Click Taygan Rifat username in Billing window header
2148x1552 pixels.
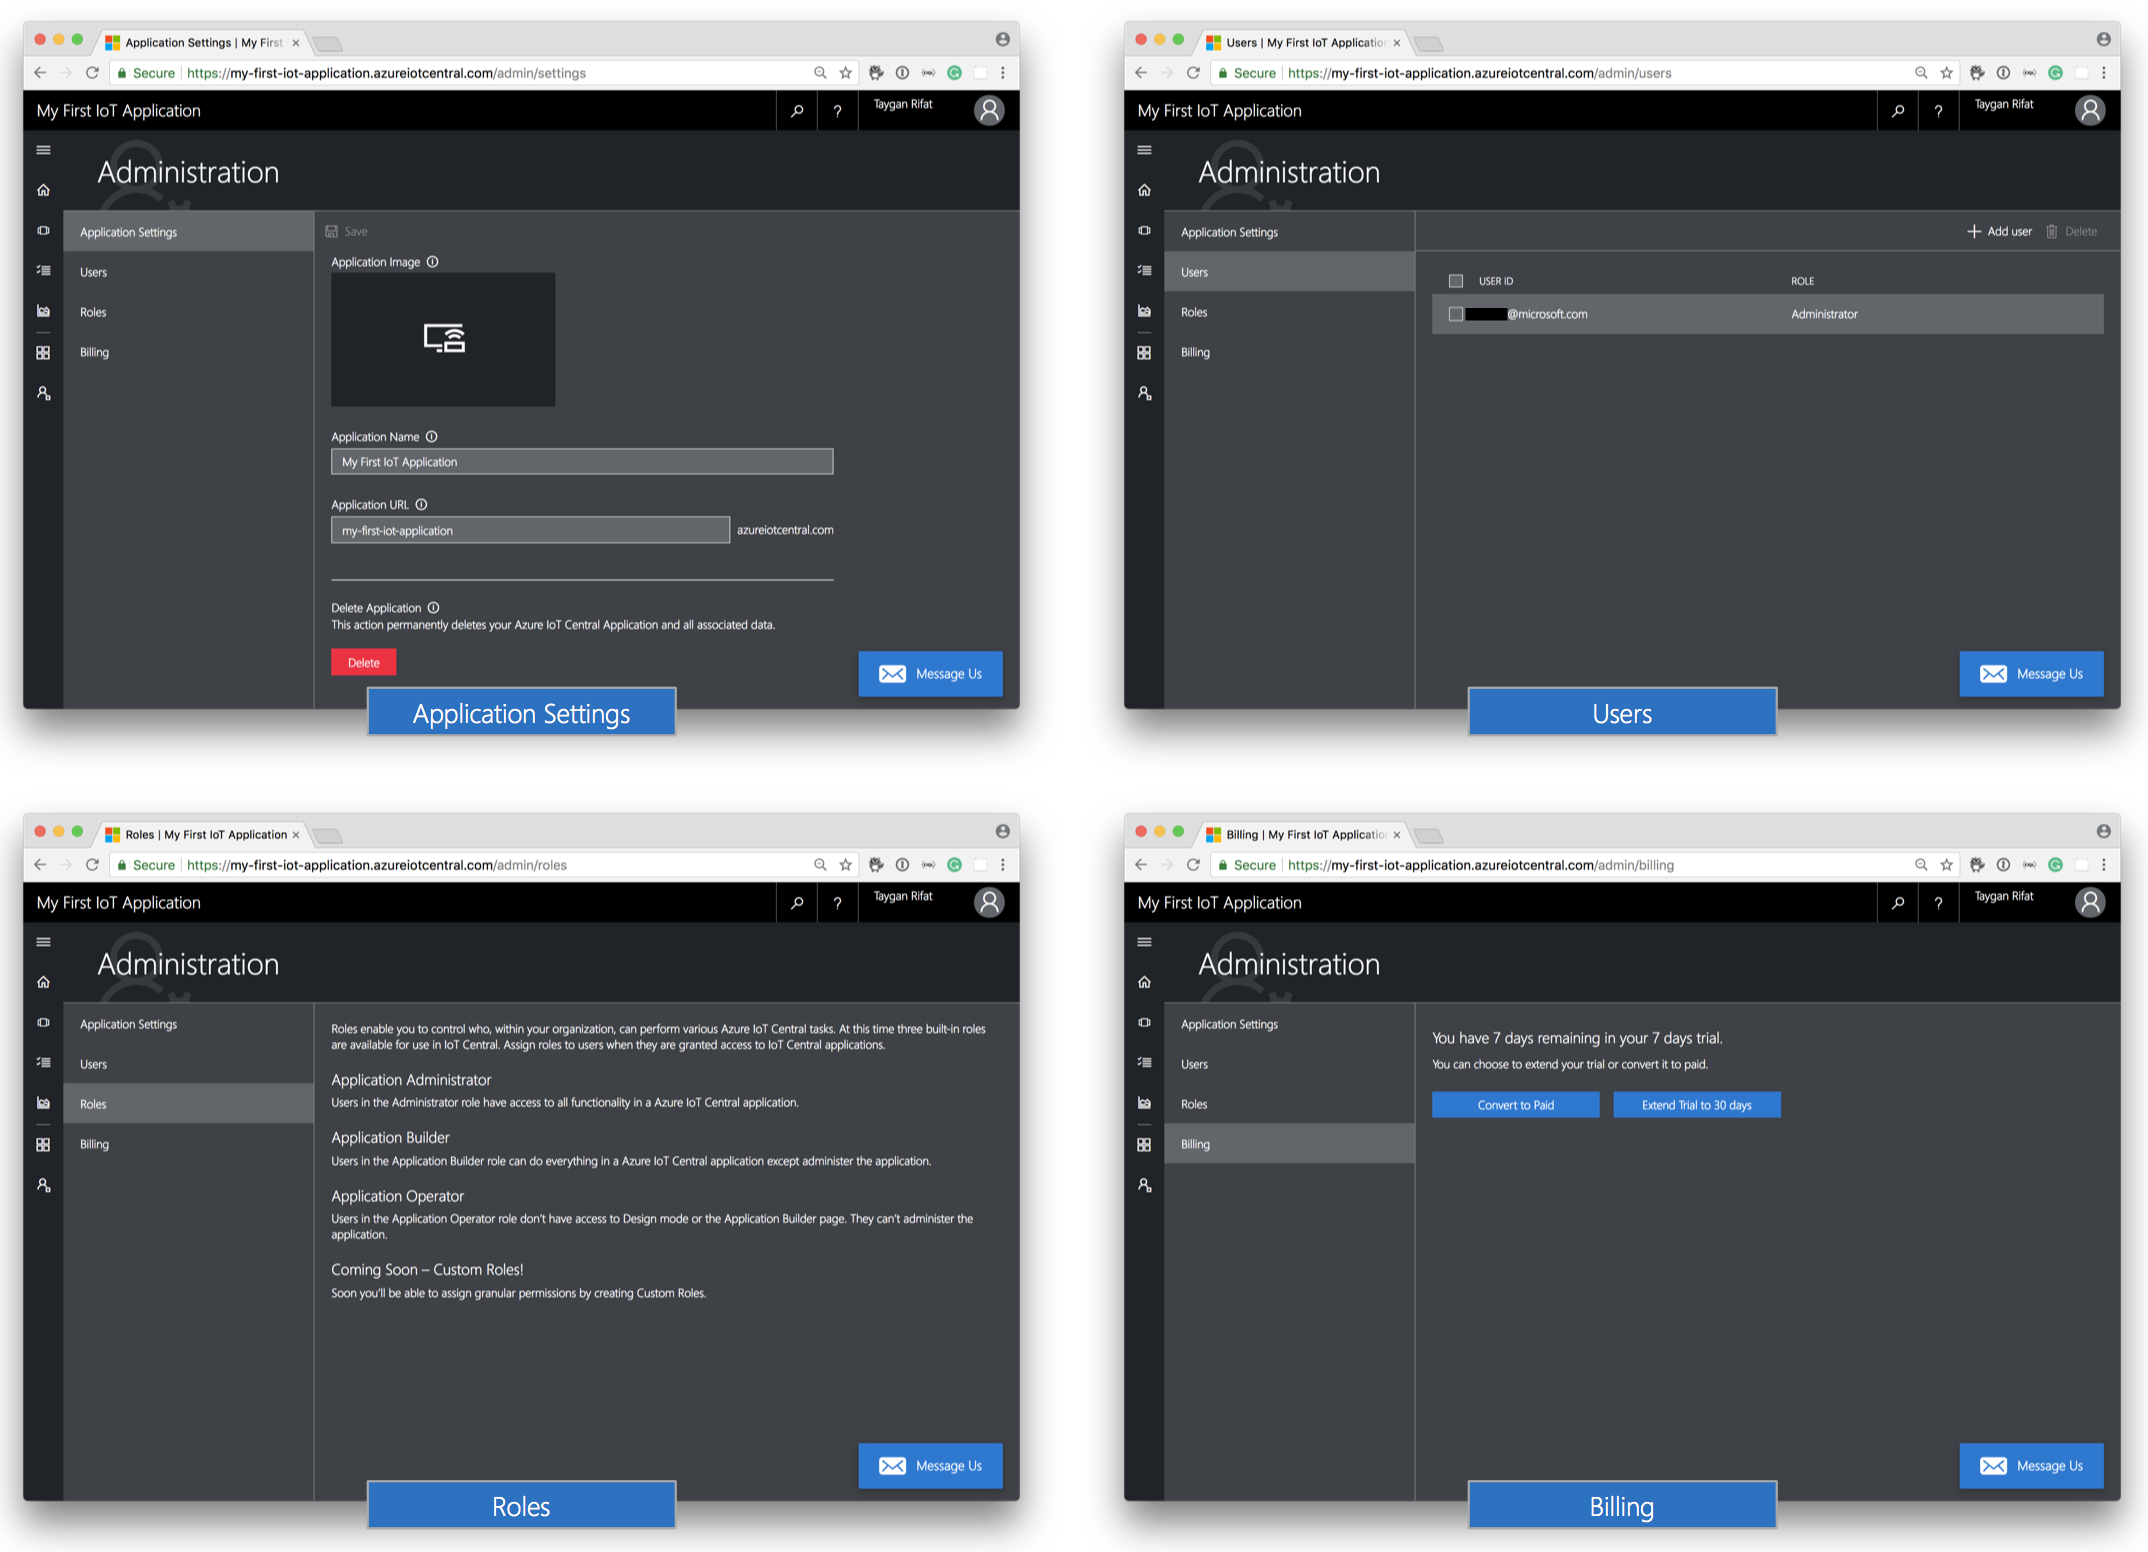coord(2004,896)
